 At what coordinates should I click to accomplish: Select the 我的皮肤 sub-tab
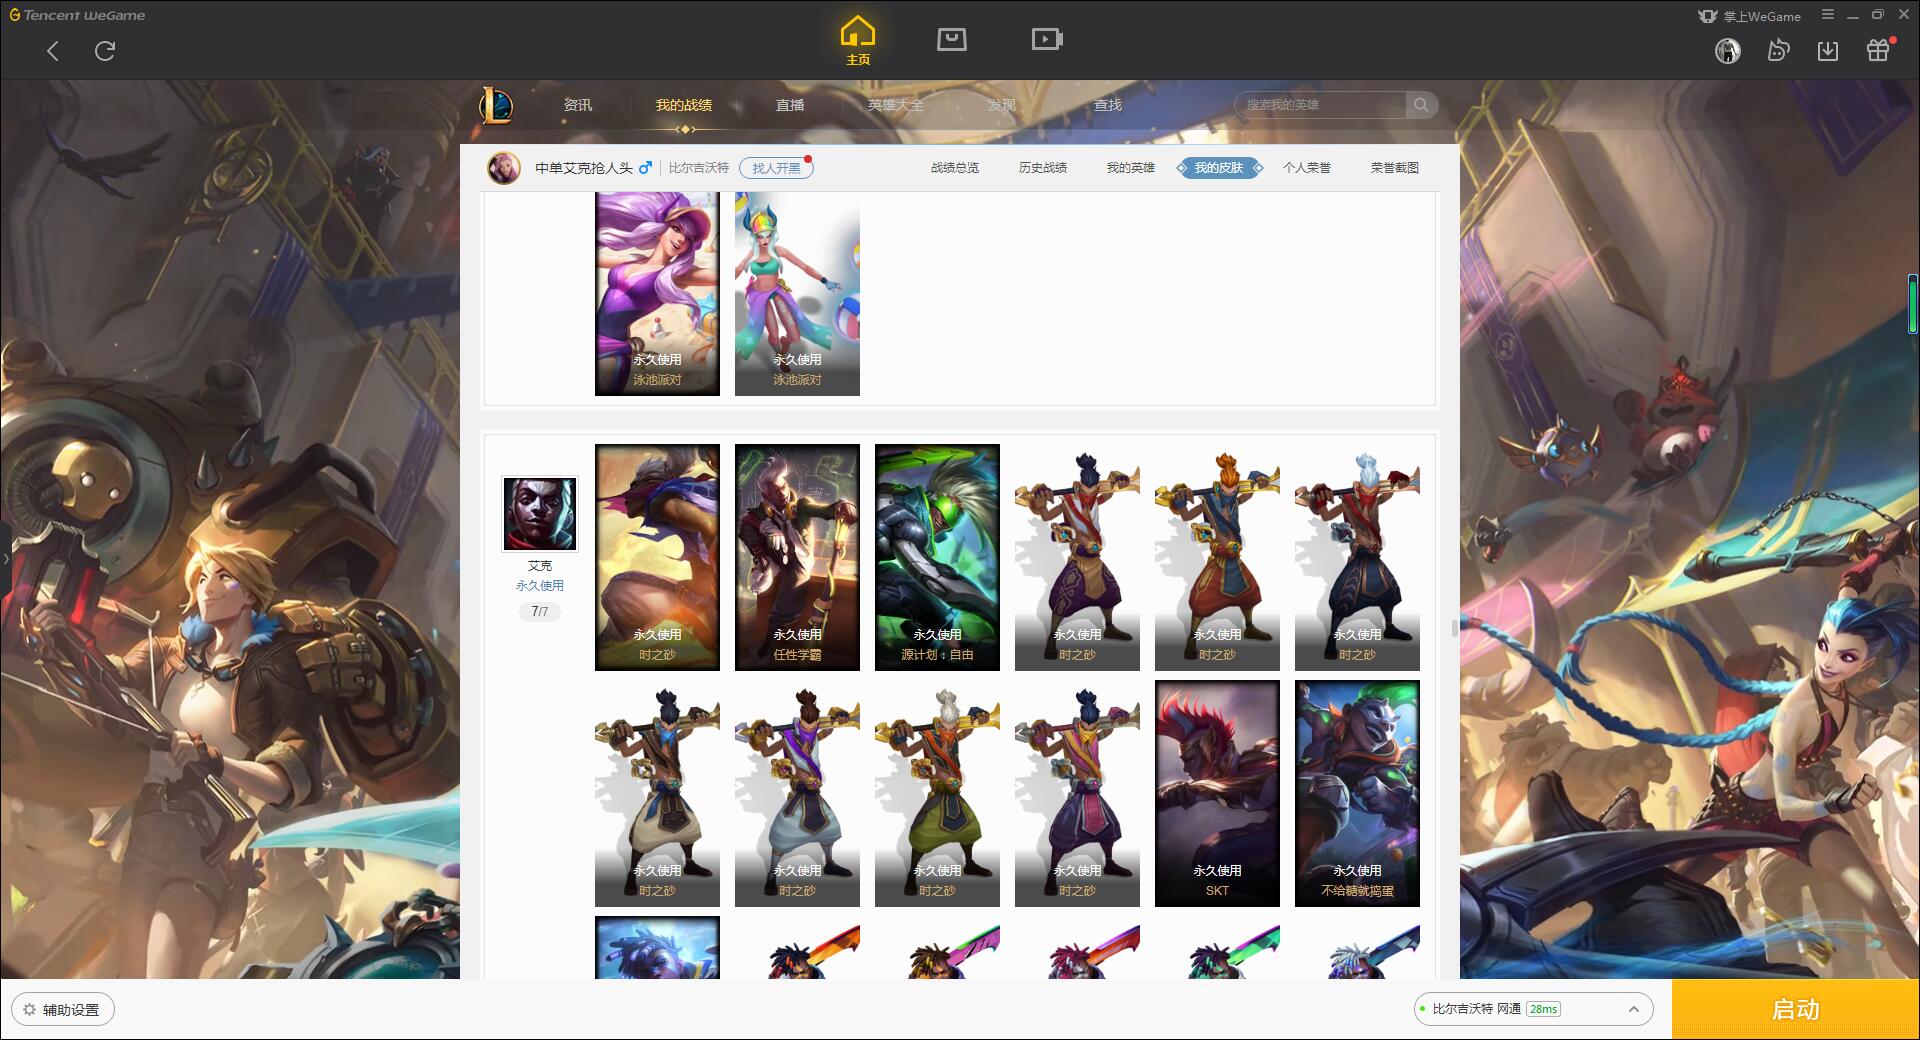click(x=1219, y=168)
